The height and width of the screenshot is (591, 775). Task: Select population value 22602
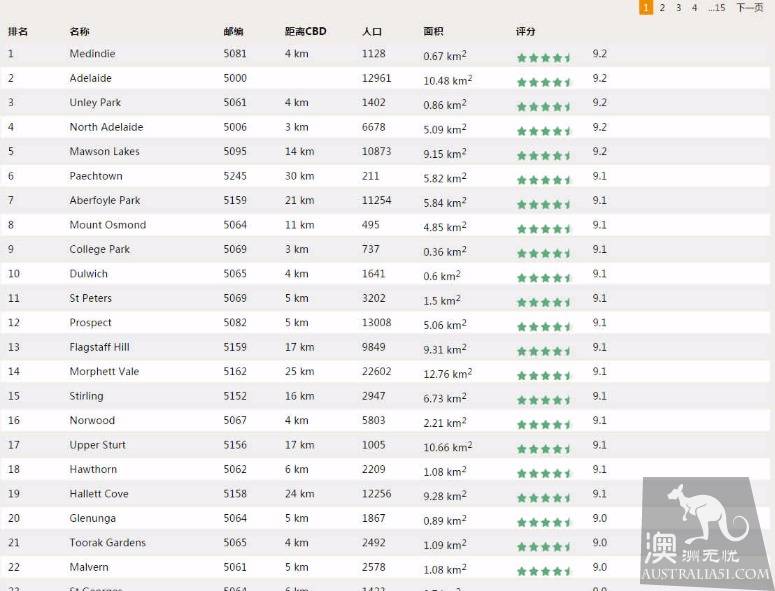click(x=376, y=372)
